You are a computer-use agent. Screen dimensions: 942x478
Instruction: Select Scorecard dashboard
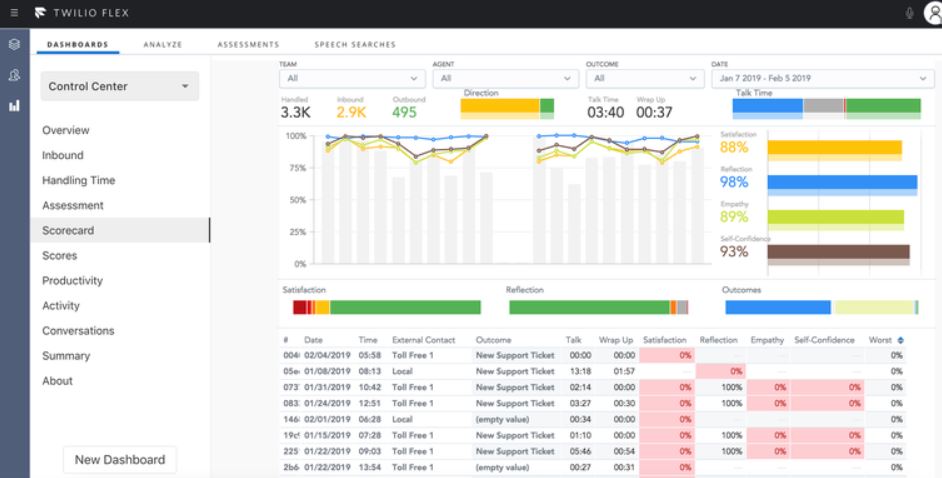[120, 231]
